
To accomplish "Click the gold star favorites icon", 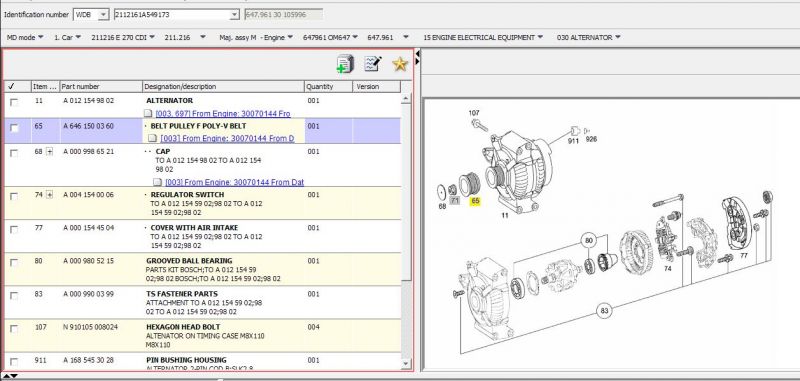I will (400, 64).
